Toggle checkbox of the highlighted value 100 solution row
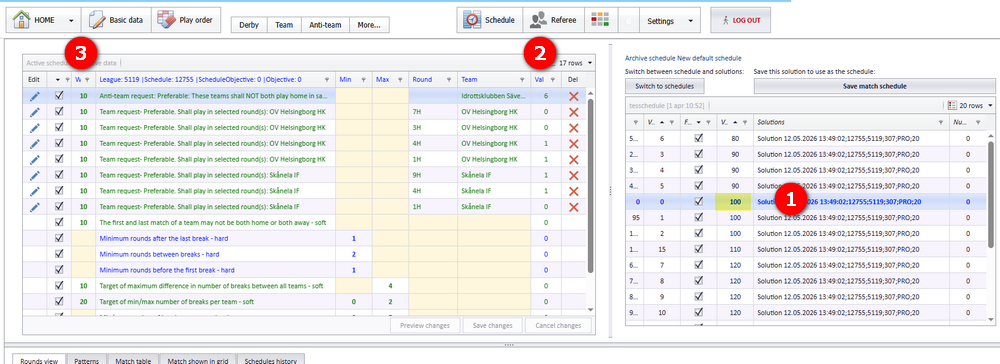The width and height of the screenshot is (1000, 364). pos(699,201)
